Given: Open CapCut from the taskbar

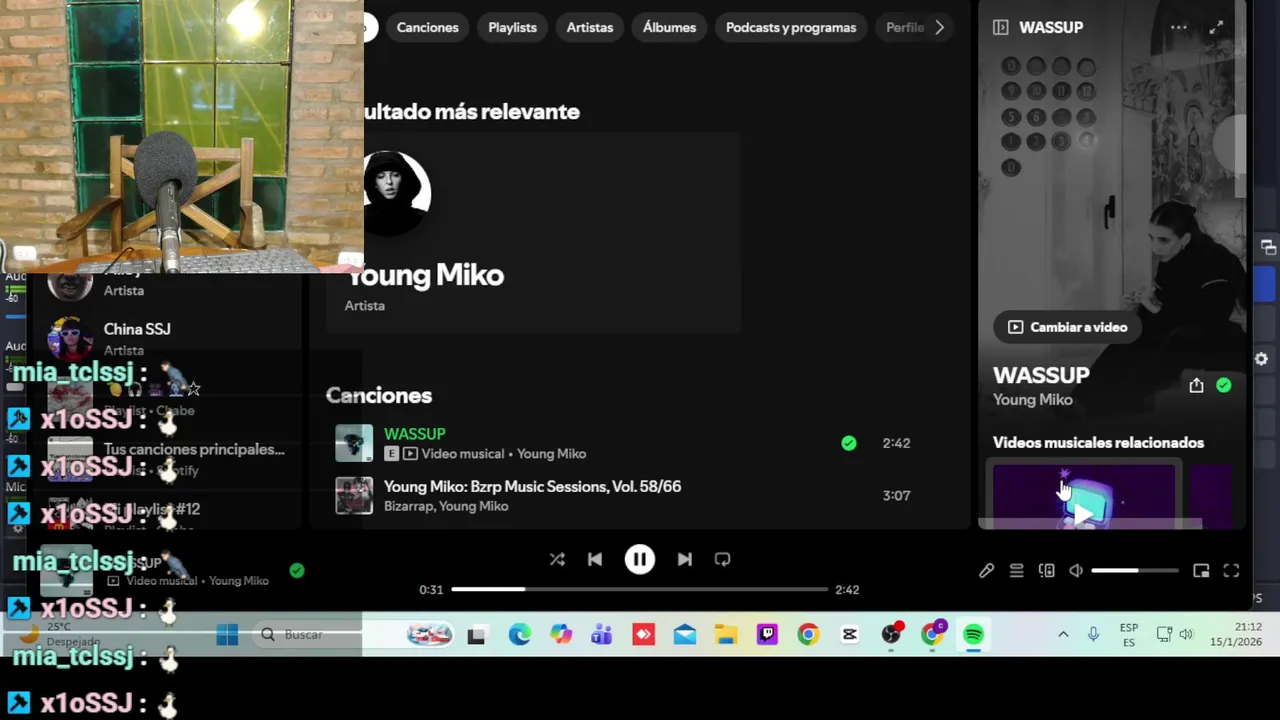Looking at the screenshot, I should (x=850, y=634).
